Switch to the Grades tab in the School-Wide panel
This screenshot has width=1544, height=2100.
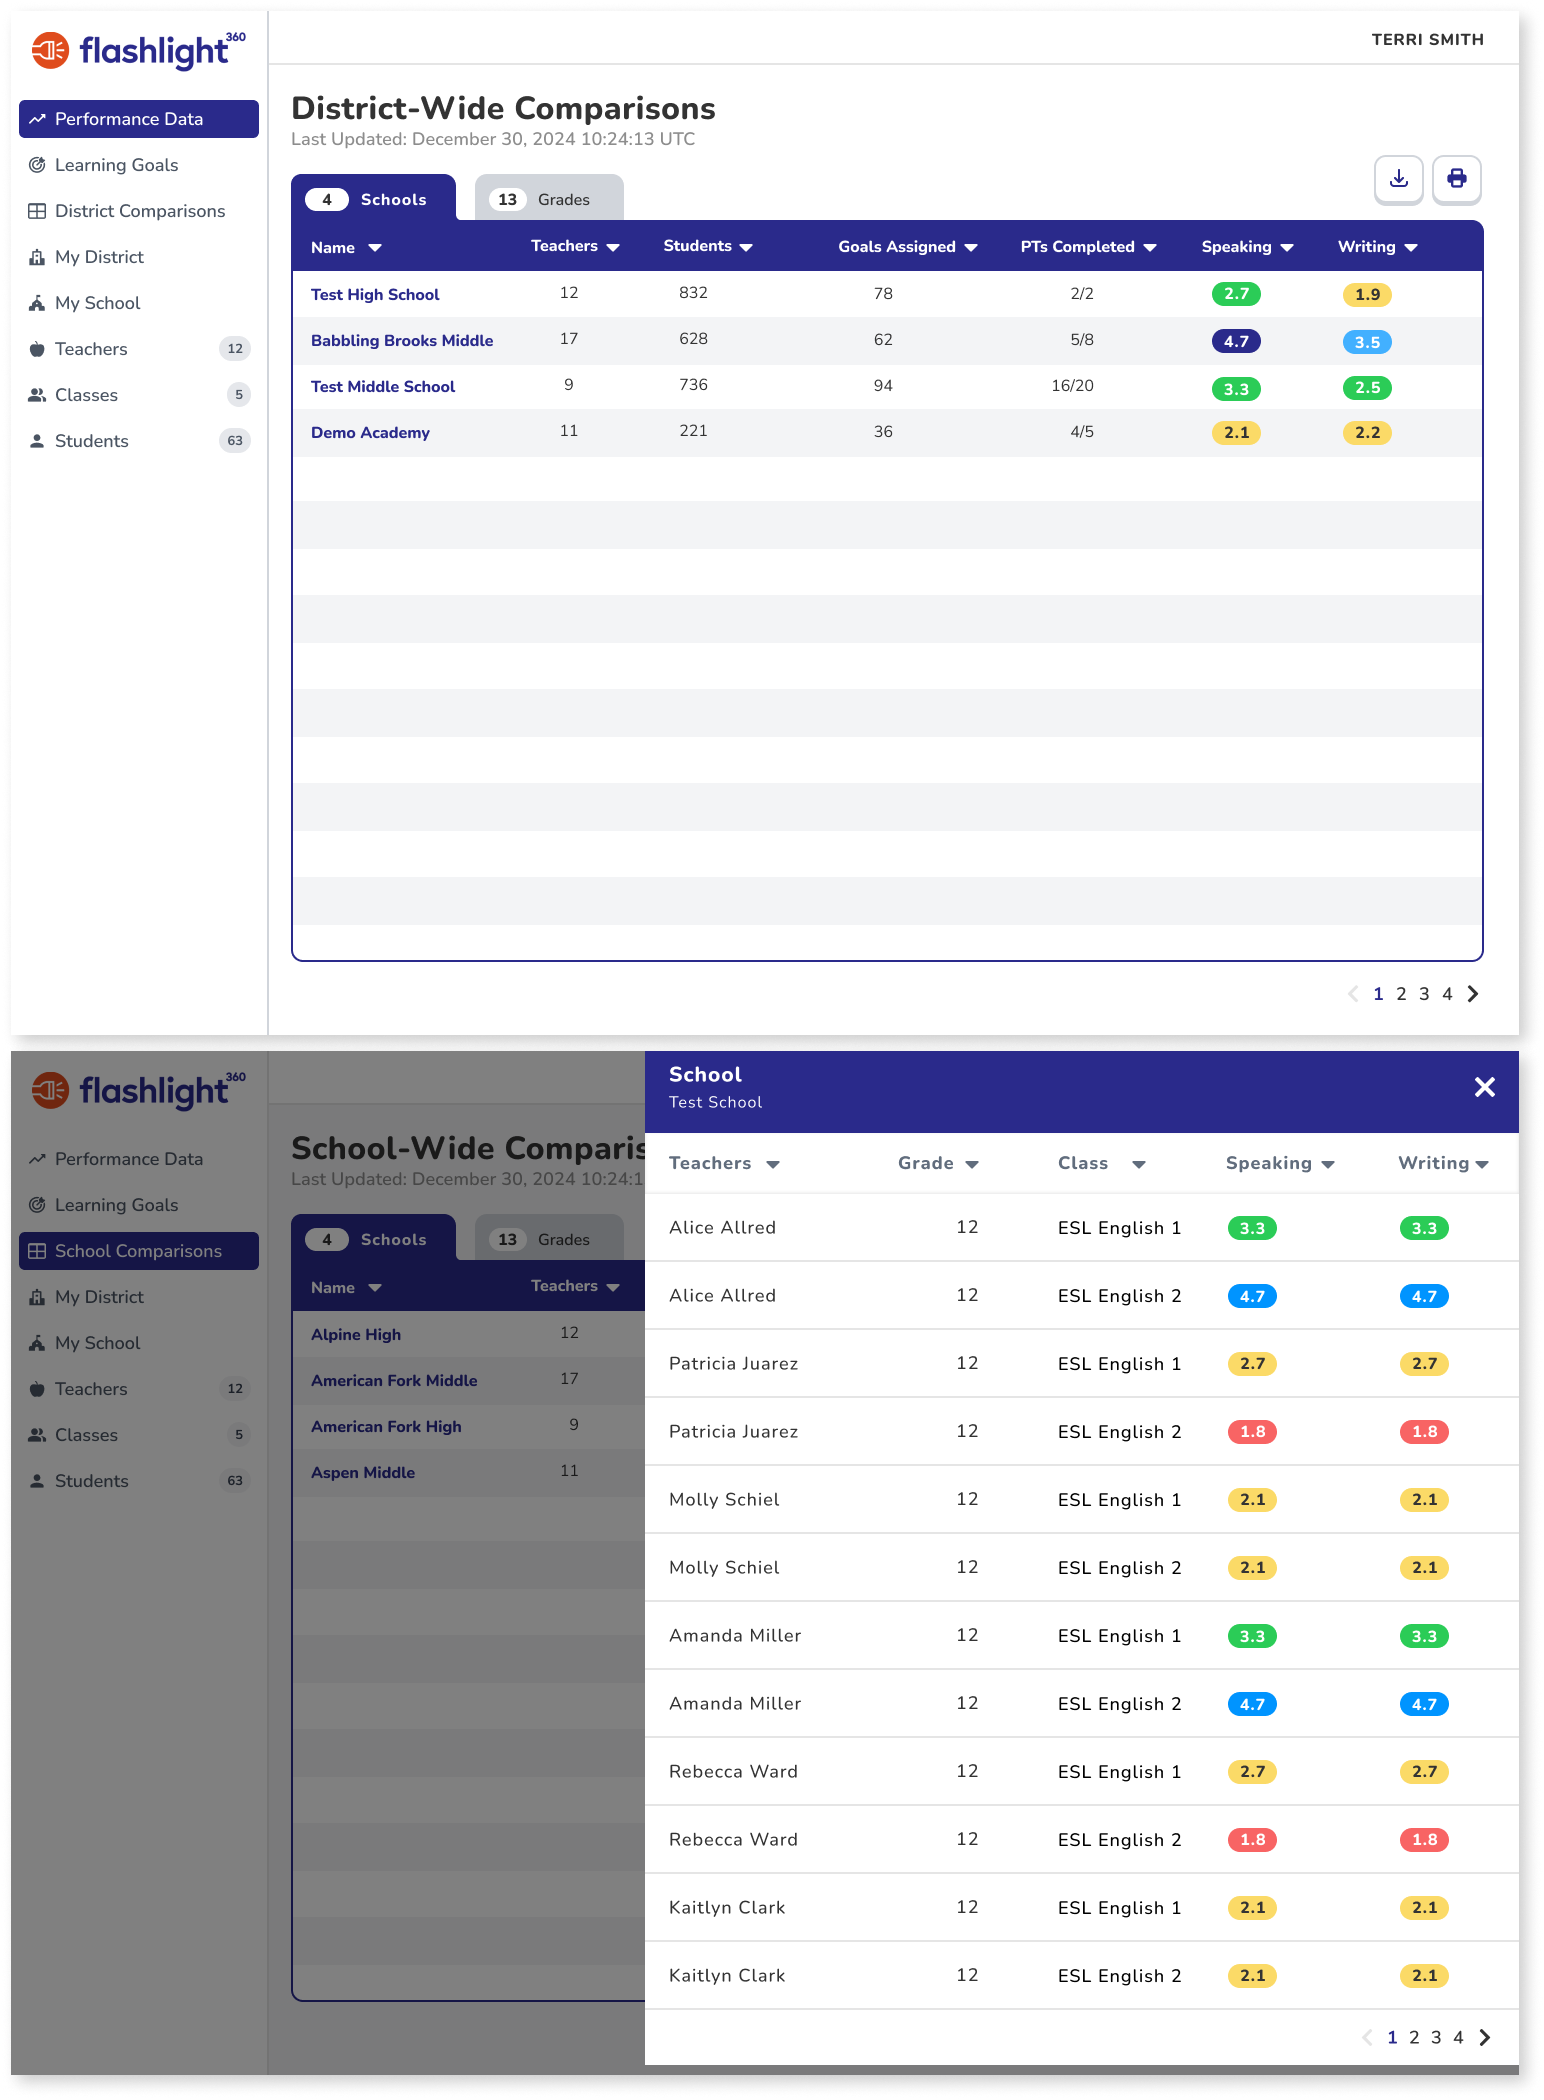[549, 1238]
